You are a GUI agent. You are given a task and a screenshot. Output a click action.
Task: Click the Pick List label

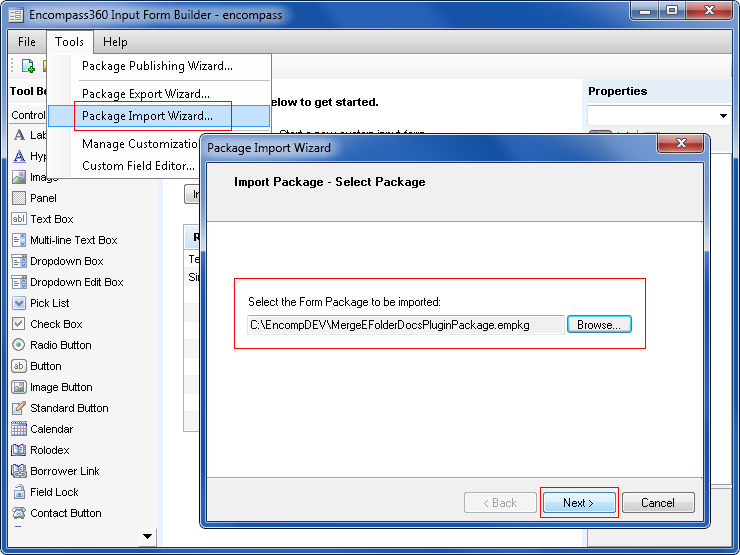click(x=50, y=303)
